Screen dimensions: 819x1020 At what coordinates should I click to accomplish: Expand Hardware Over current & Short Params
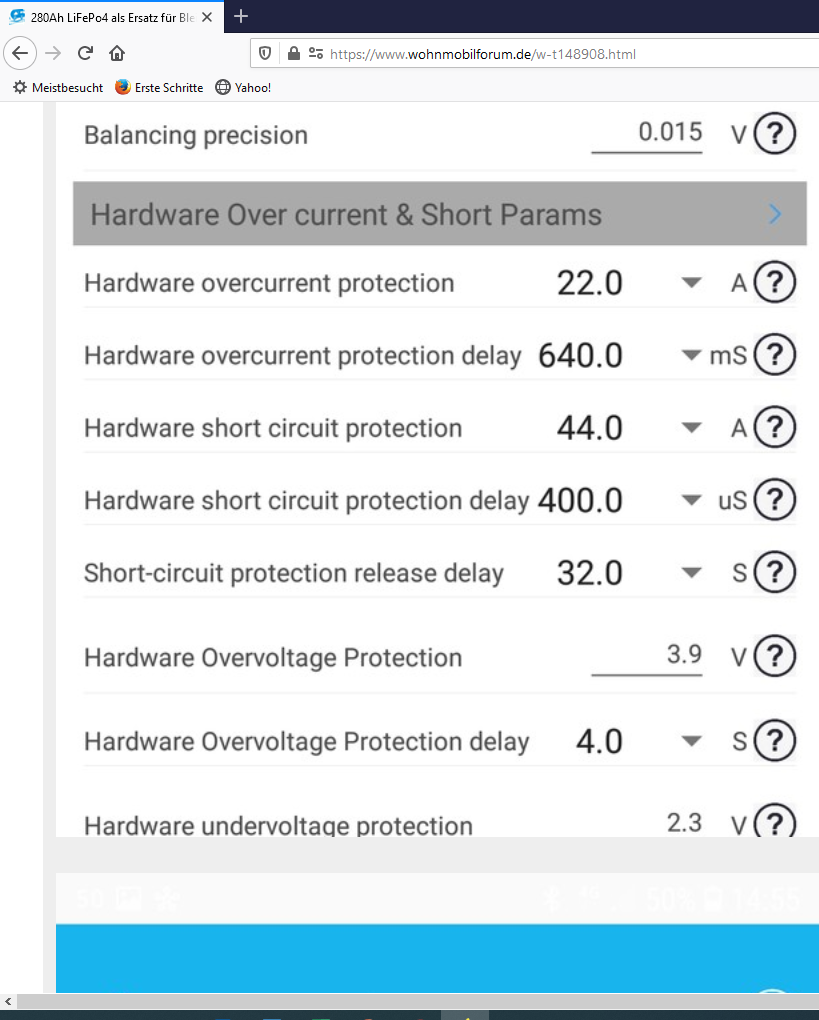coord(440,214)
